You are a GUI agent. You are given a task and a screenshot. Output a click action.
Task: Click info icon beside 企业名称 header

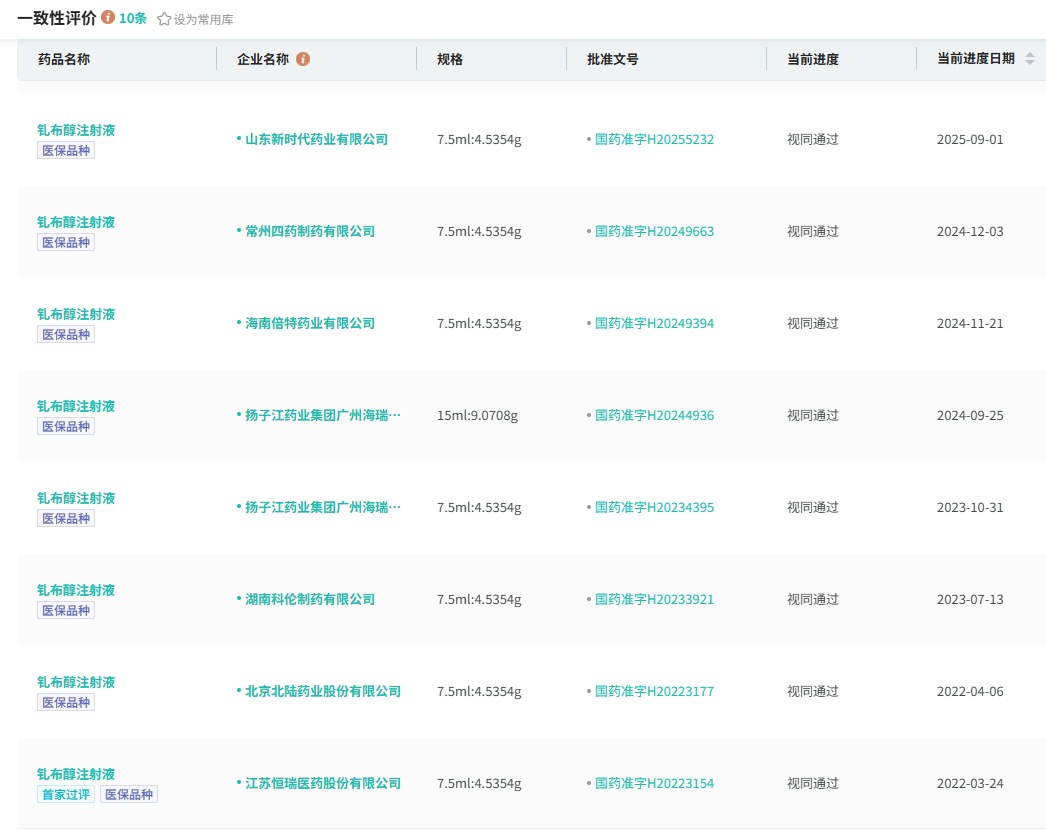303,59
